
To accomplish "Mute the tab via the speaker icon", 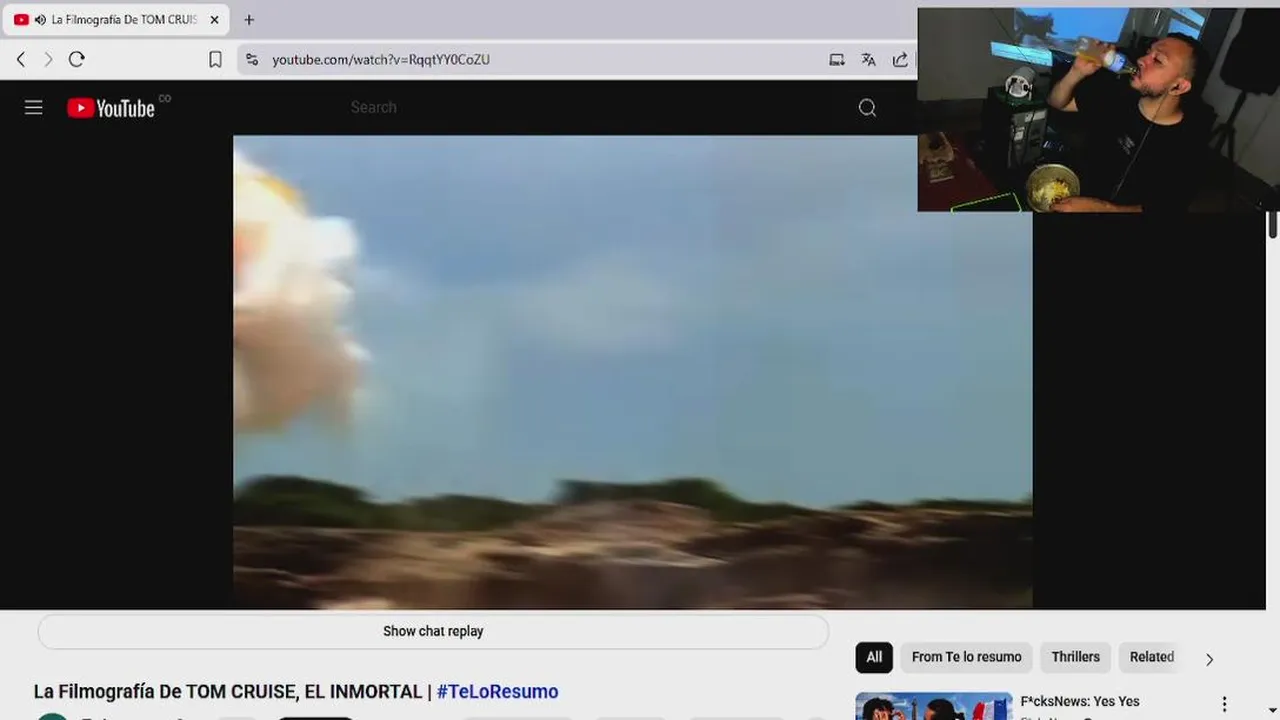I will click(x=40, y=20).
